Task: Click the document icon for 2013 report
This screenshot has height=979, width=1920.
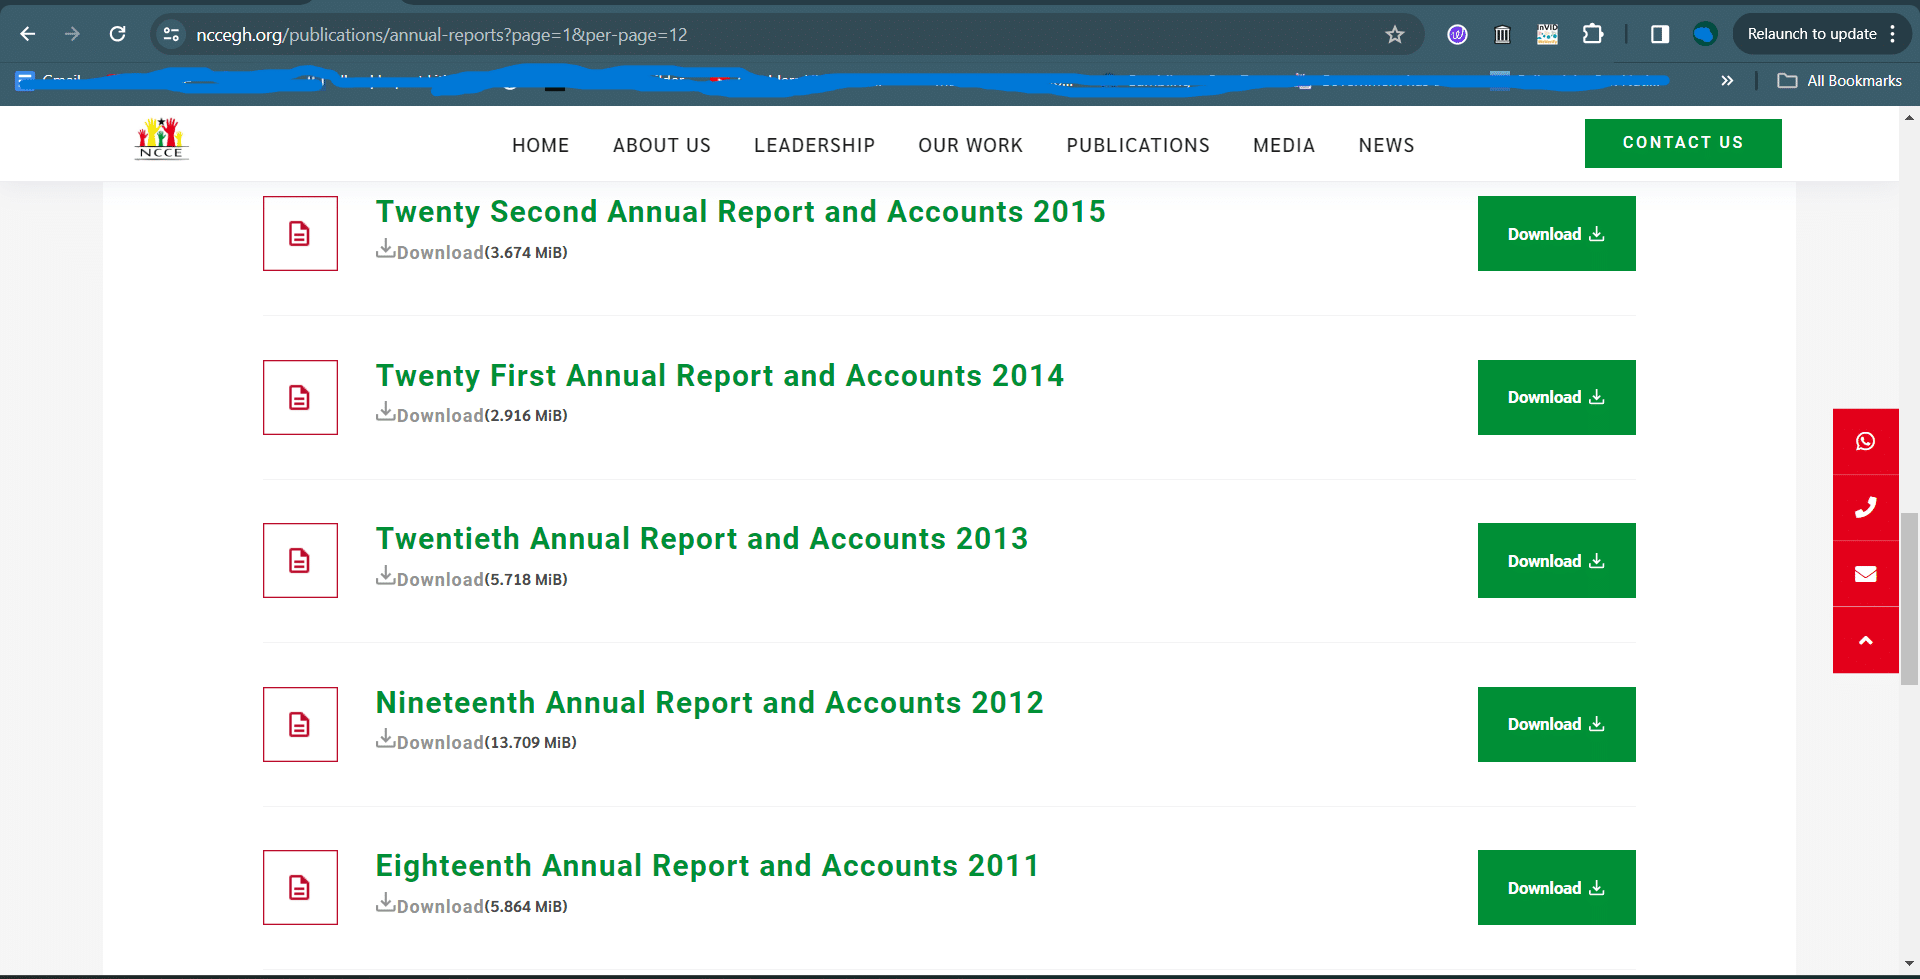Action: click(300, 560)
